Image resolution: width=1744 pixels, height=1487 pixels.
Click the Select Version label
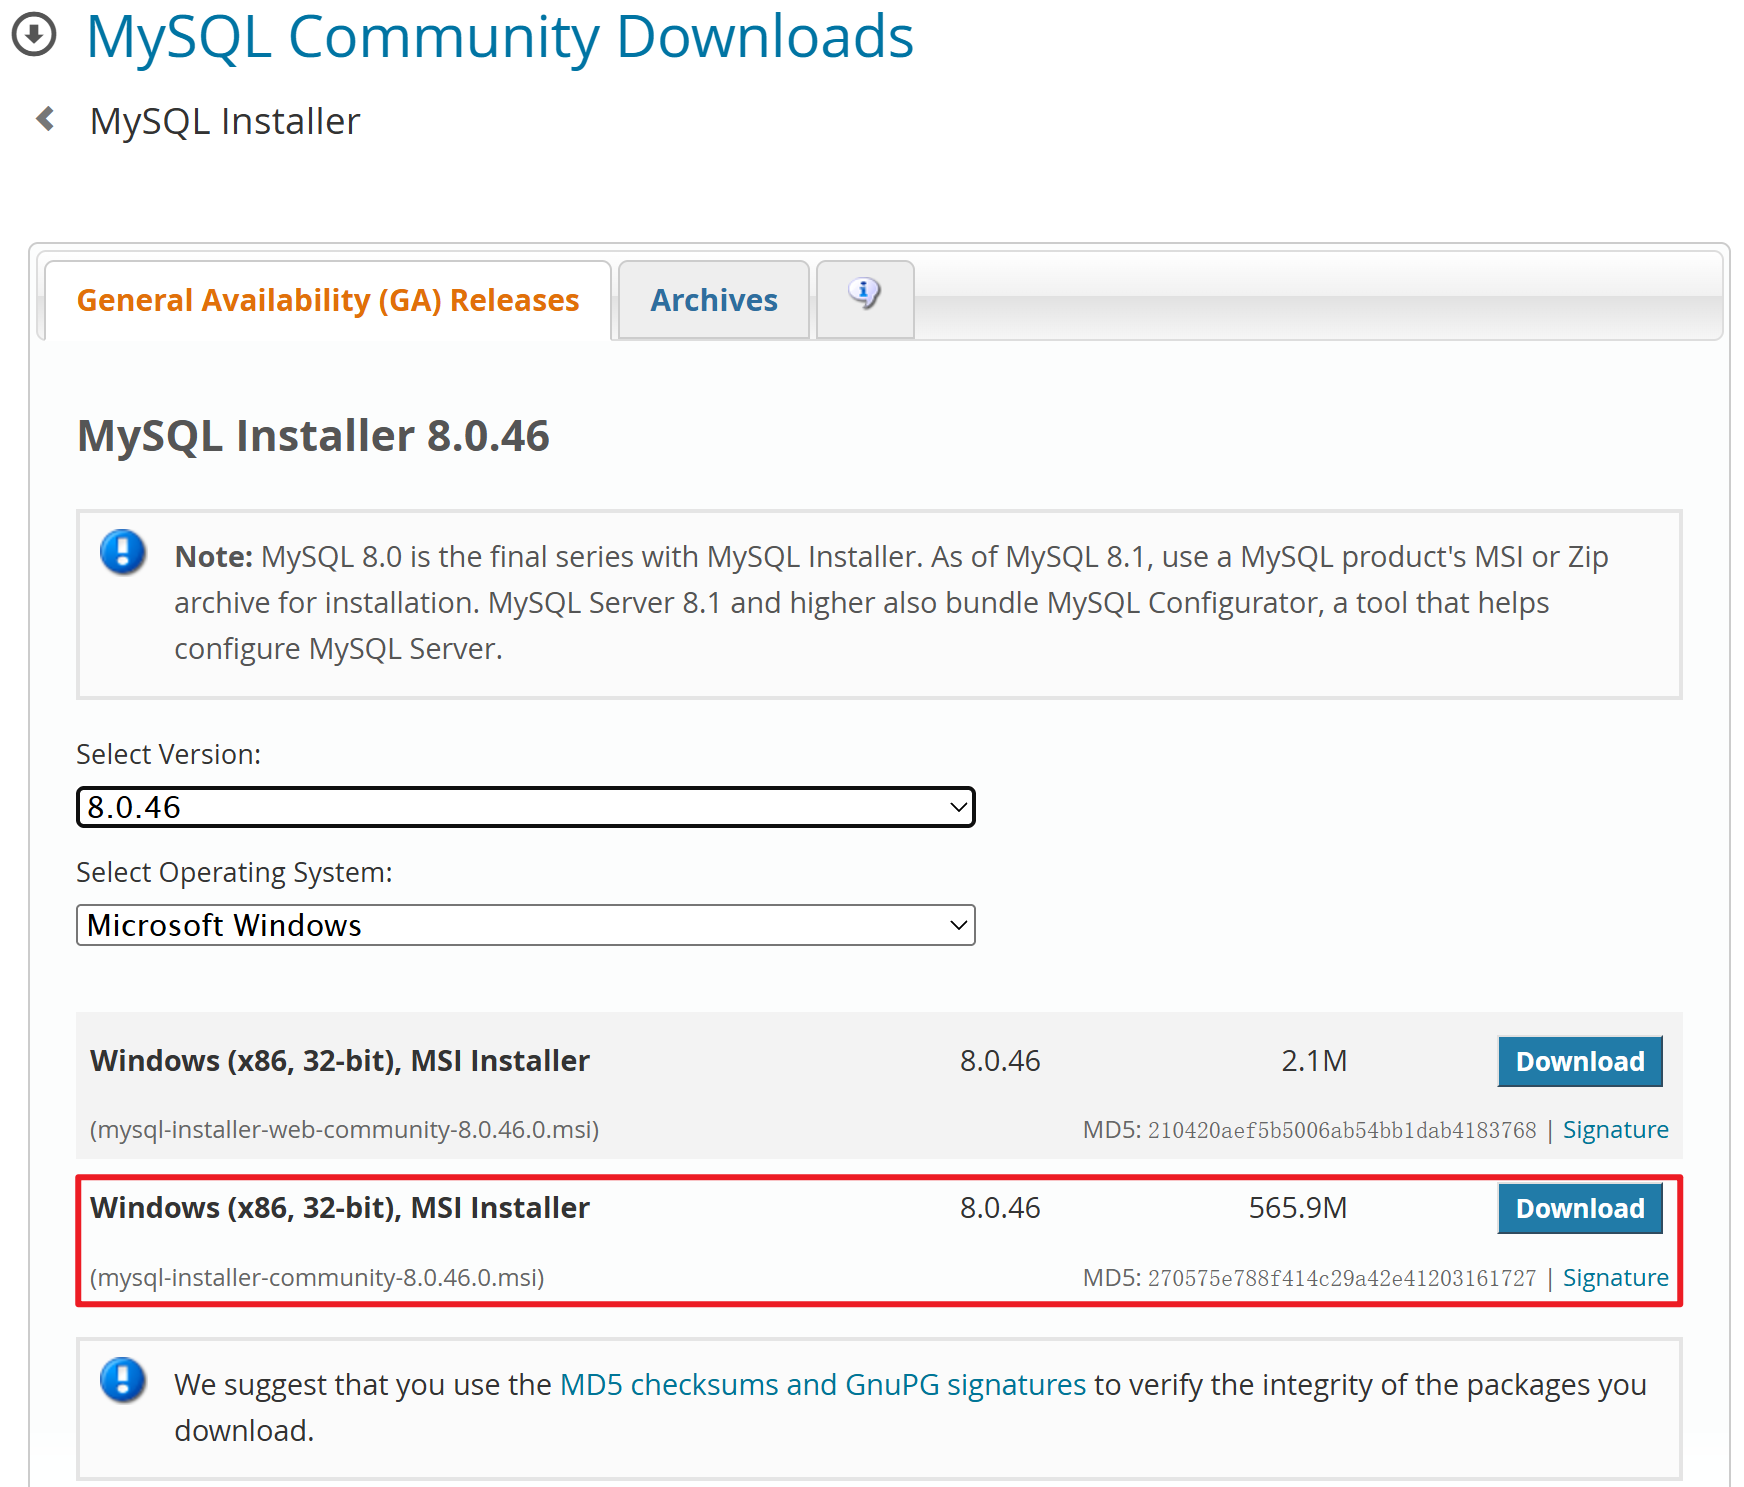click(x=169, y=754)
